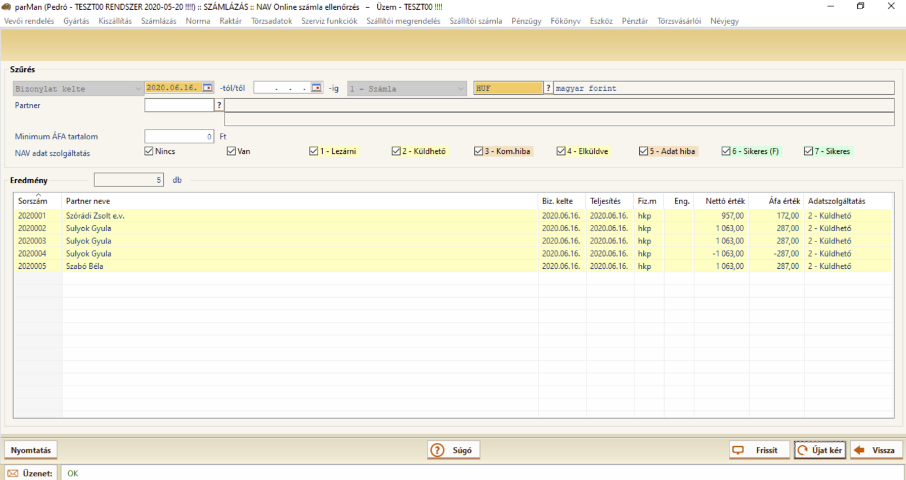Click partner name Szabó Béla
This screenshot has width=906, height=480.
[x=85, y=266]
